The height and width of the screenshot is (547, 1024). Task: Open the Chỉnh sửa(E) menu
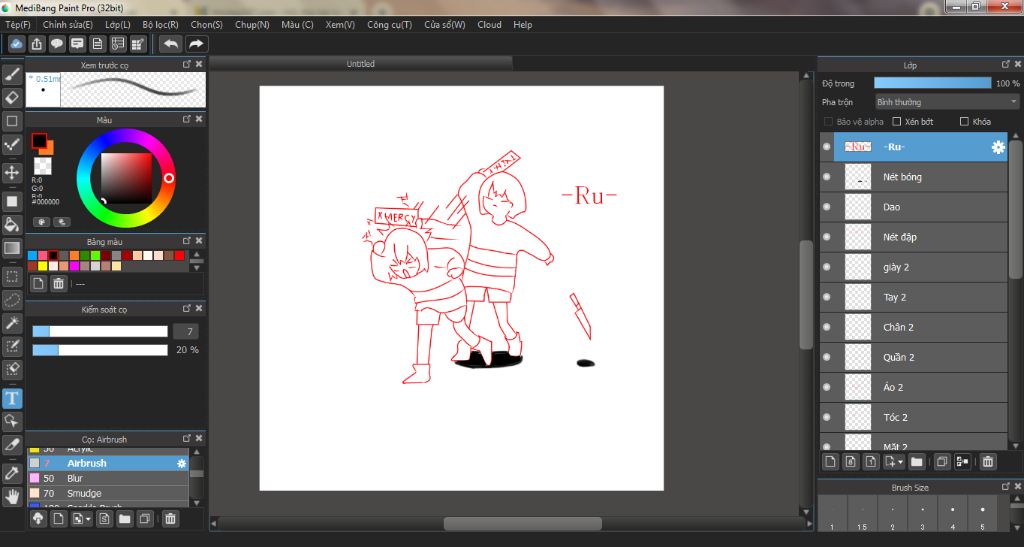pyautogui.click(x=68, y=24)
